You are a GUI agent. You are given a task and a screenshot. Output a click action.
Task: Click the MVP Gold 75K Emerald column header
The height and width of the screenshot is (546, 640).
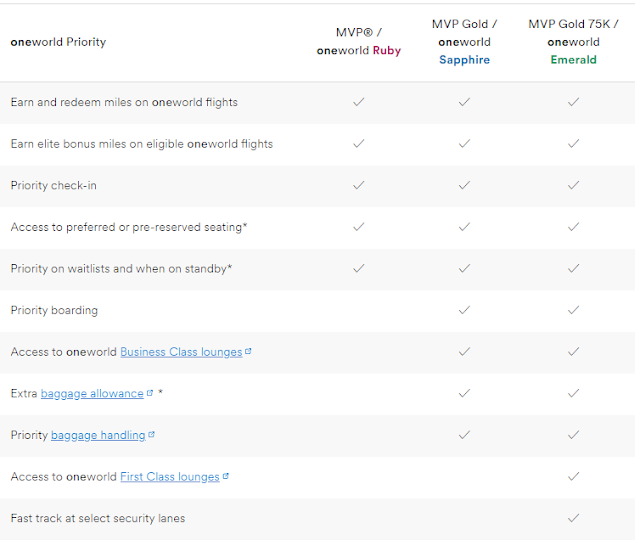573,42
